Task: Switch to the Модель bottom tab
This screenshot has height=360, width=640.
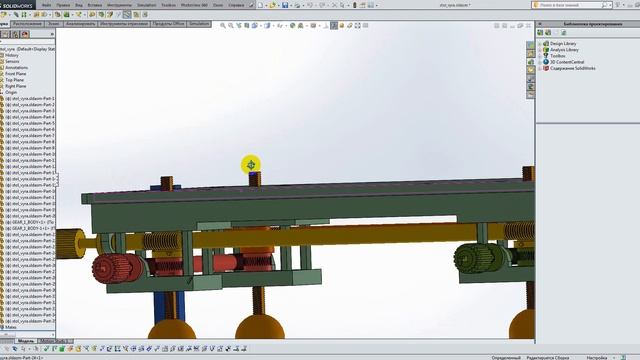Action: pyautogui.click(x=26, y=341)
